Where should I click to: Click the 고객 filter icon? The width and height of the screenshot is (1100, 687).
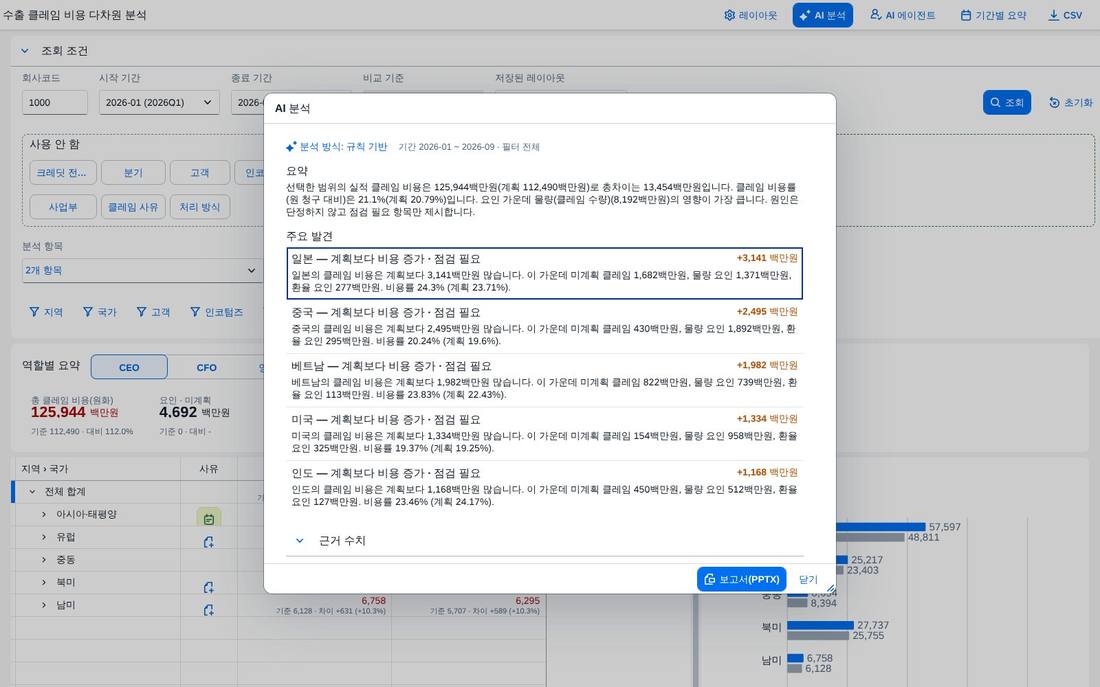pyautogui.click(x=142, y=312)
